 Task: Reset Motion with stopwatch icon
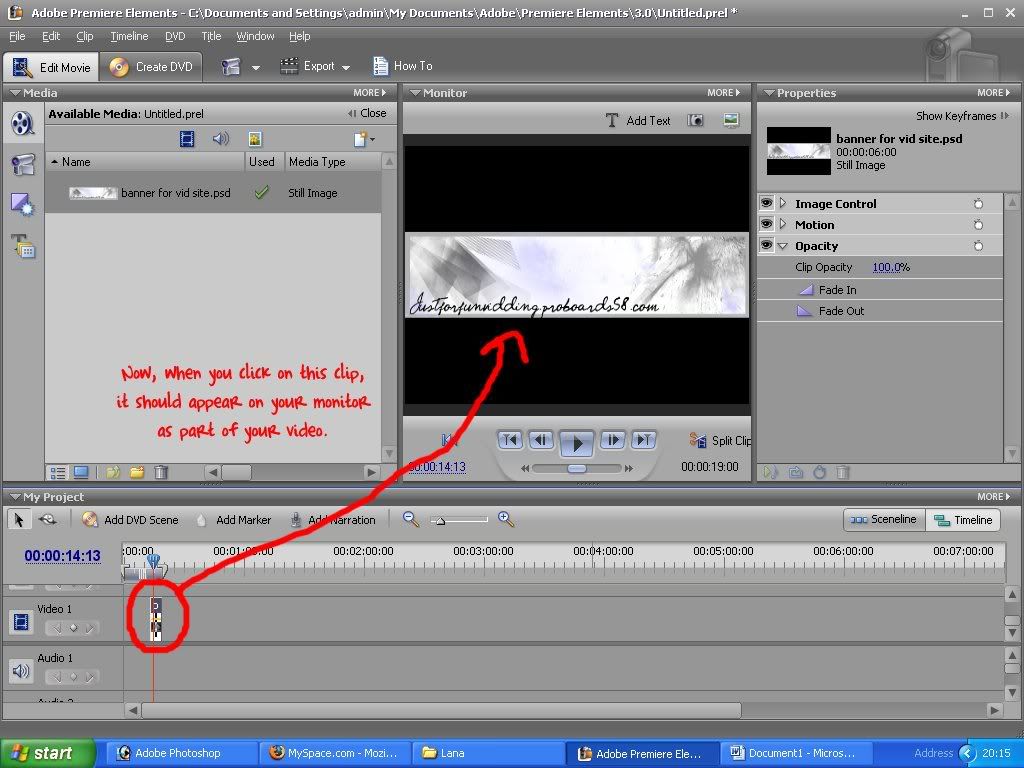(978, 225)
